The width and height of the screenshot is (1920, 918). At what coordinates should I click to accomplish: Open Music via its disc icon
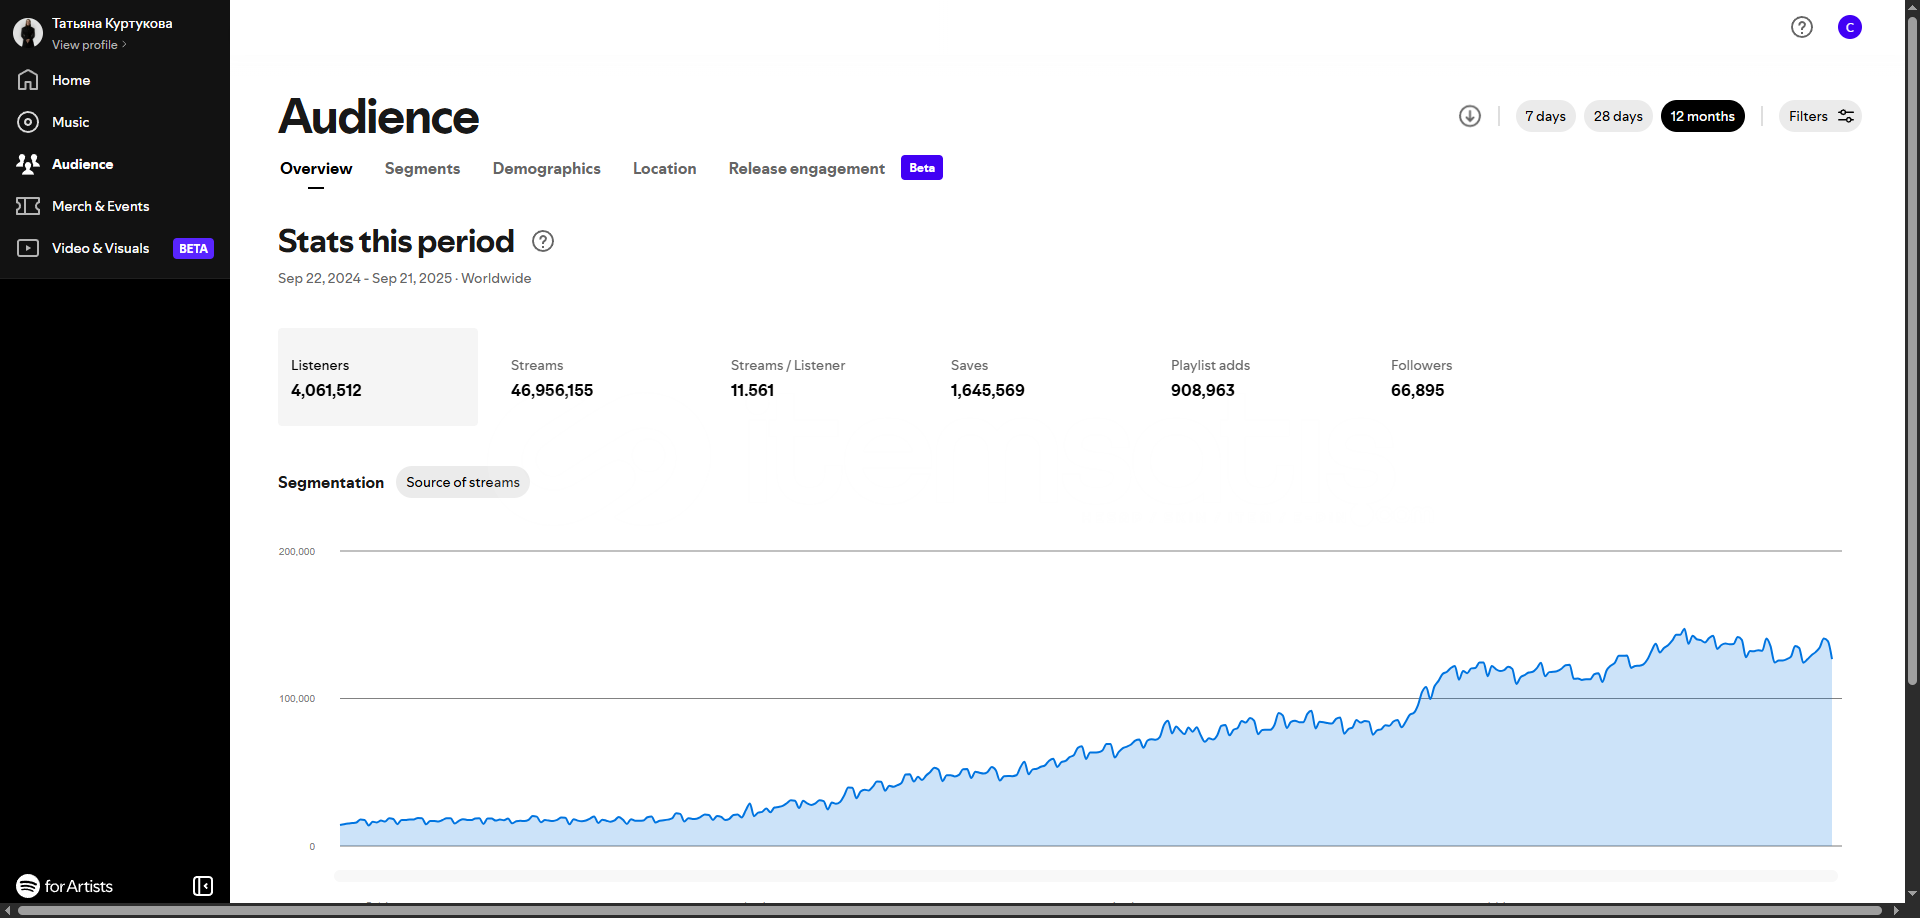28,122
